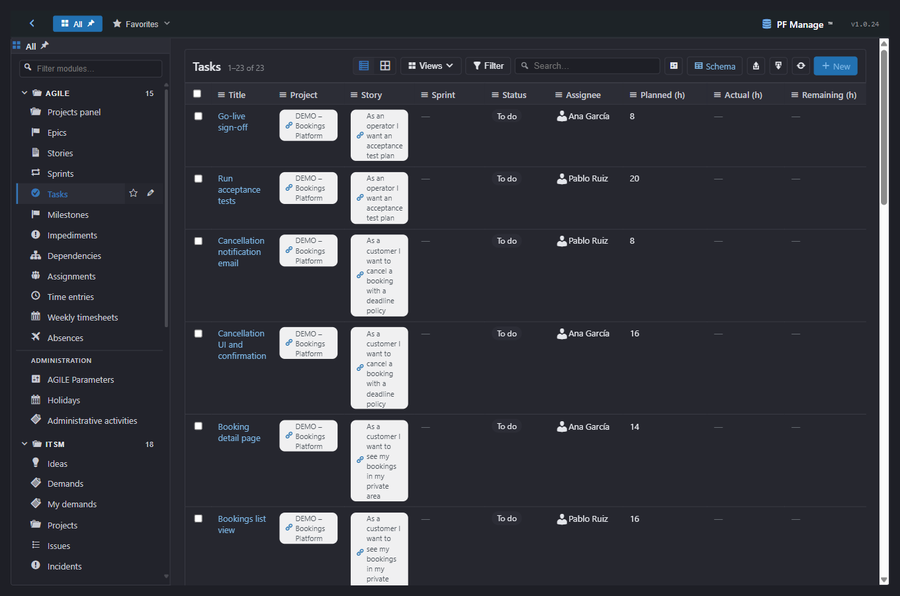Open My demands in the sidebar
The image size is (900, 596).
[x=72, y=504]
